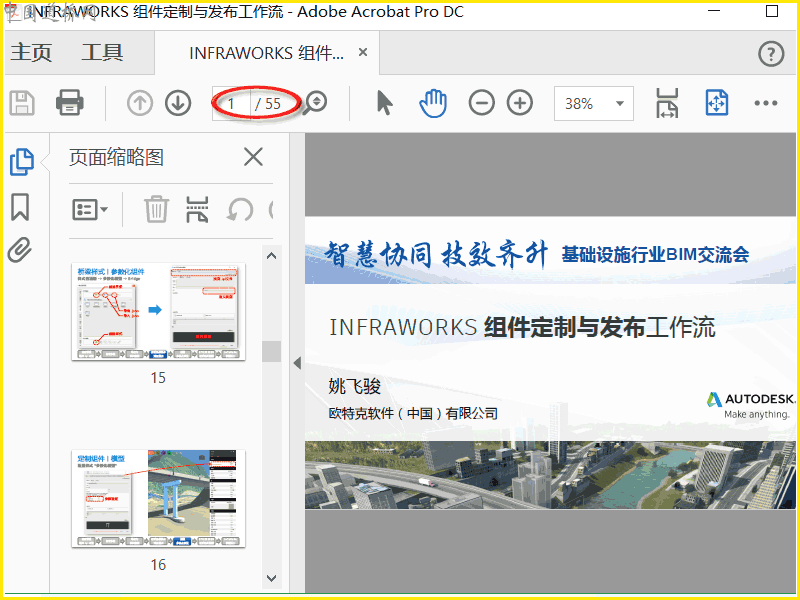
Task: Select the arrow selection tool
Action: [x=385, y=103]
